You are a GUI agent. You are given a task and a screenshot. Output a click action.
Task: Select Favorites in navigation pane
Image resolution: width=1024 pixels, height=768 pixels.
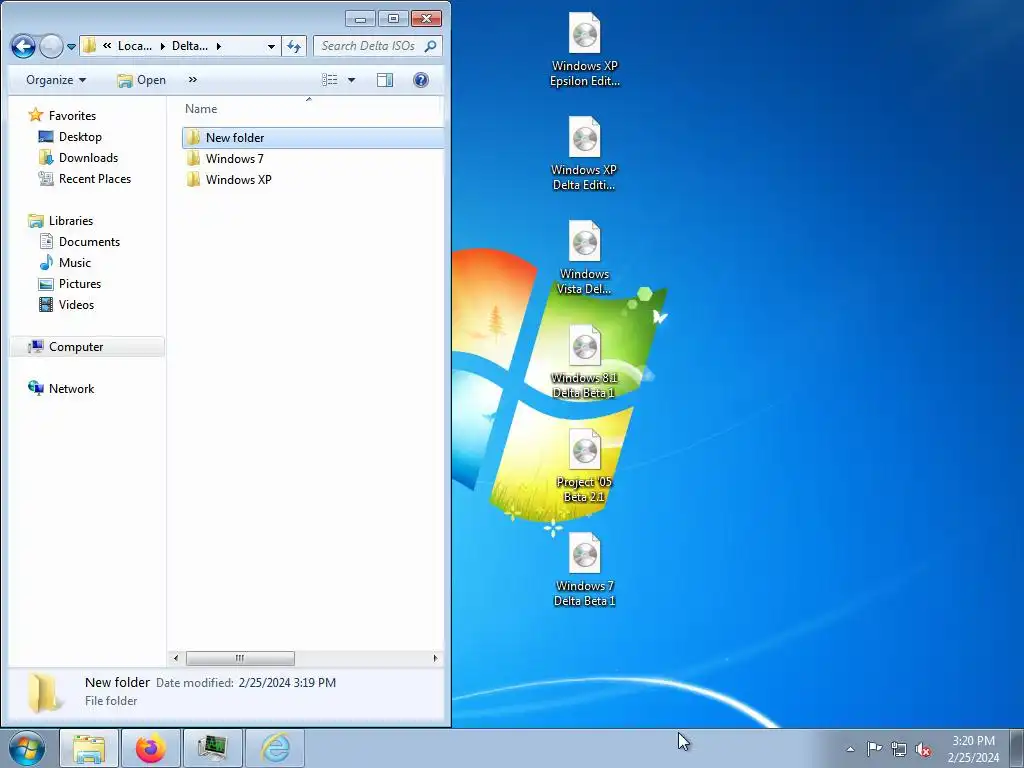(x=72, y=116)
